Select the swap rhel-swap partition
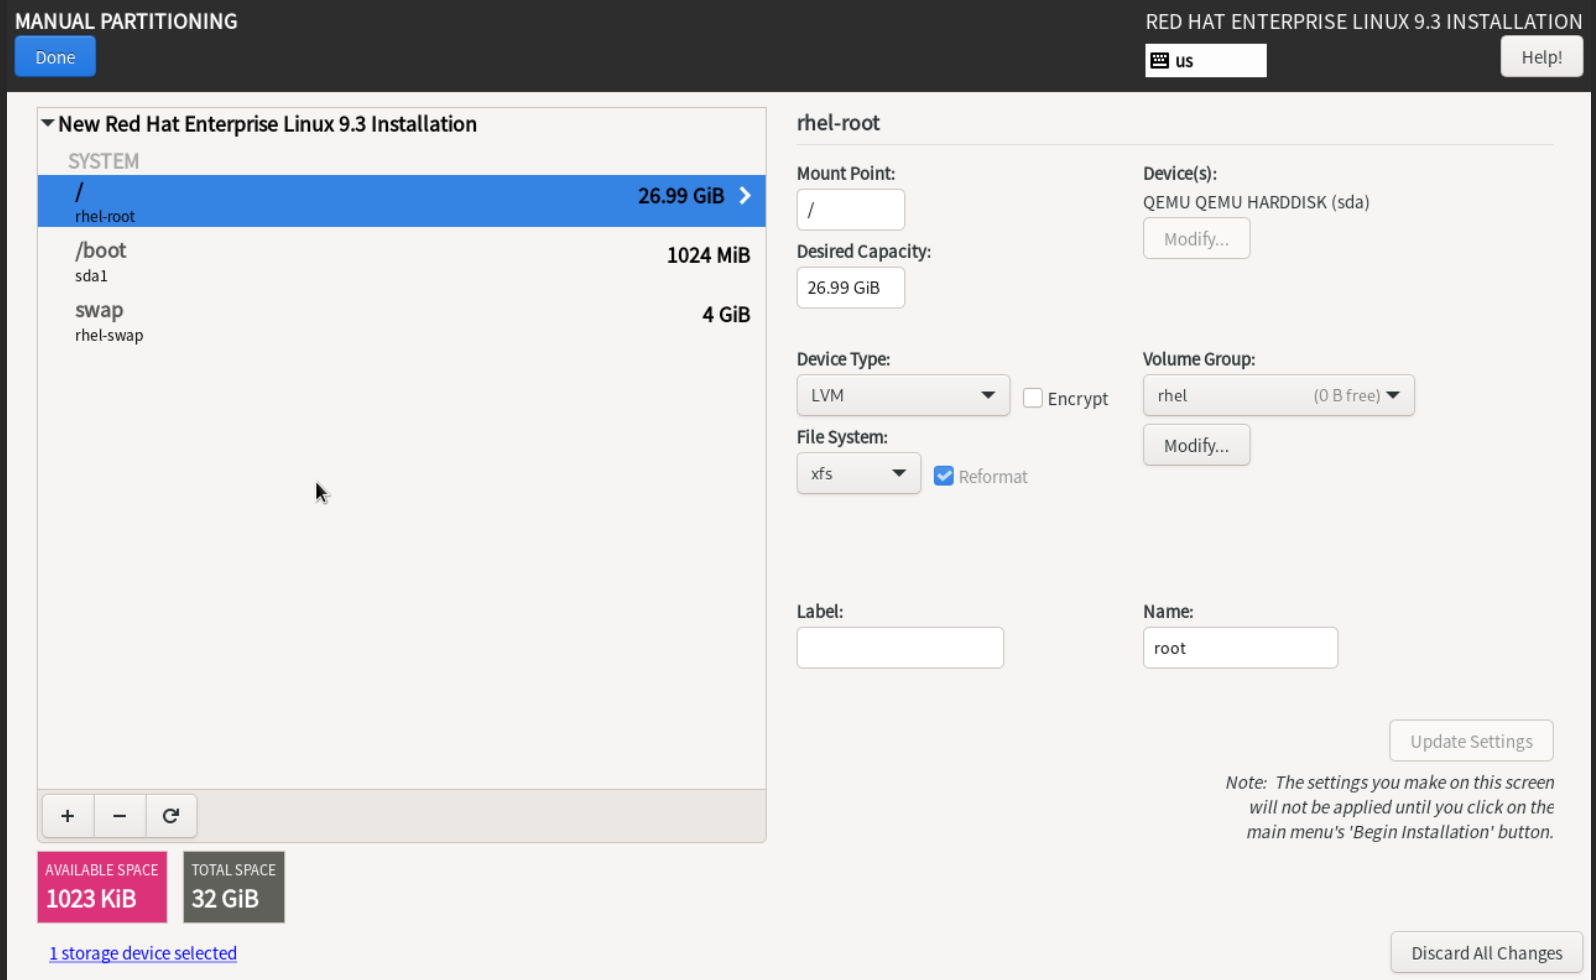 click(400, 320)
